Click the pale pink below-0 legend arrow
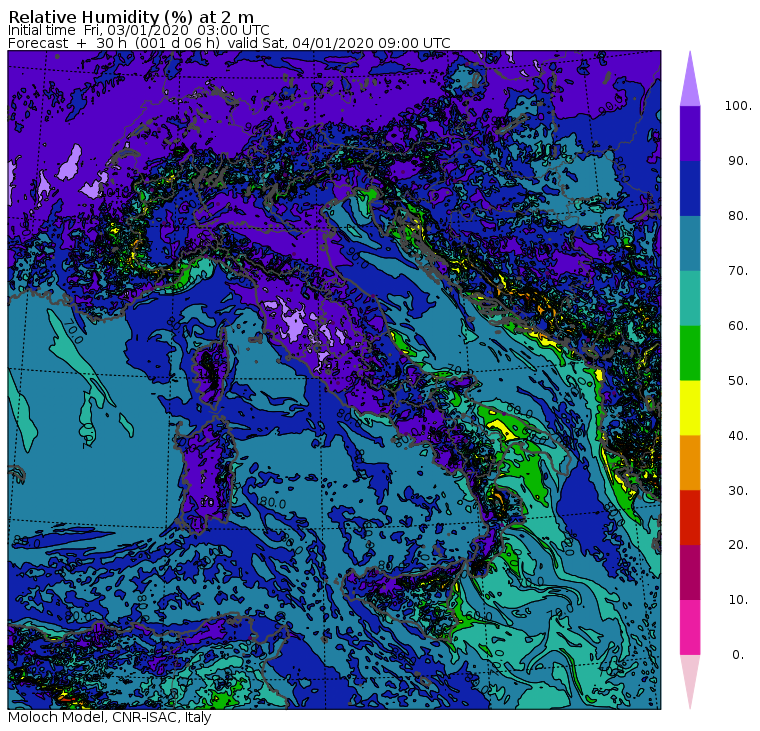This screenshot has height=731, width=760. pyautogui.click(x=690, y=679)
